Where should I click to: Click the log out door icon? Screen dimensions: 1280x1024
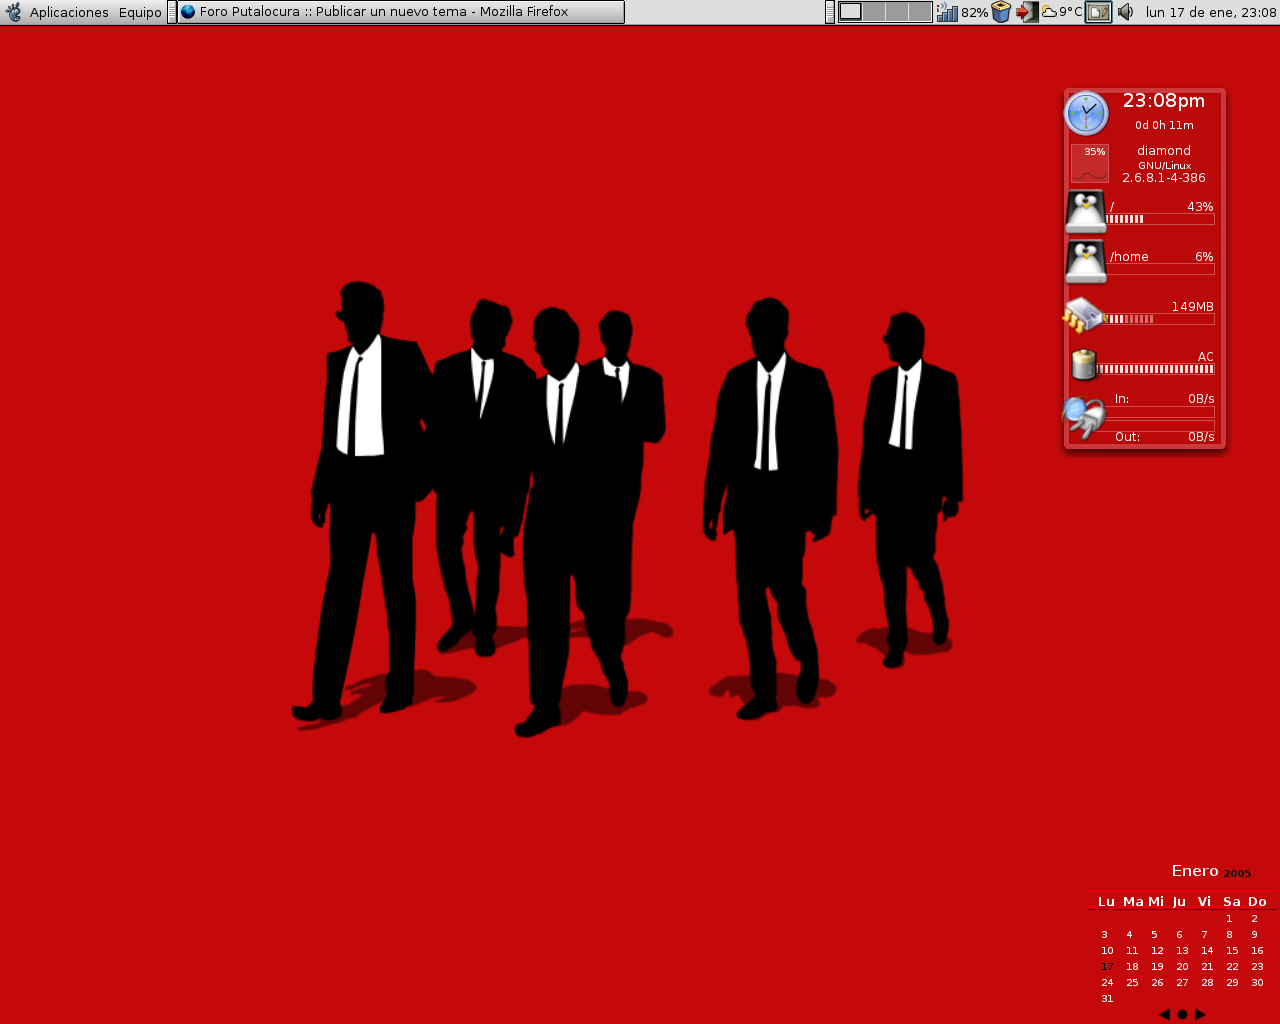pyautogui.click(x=1027, y=12)
